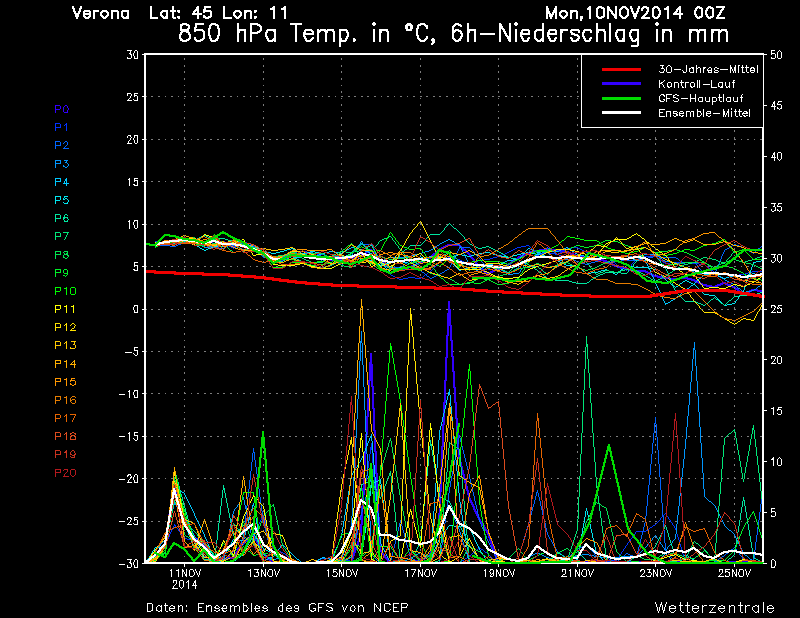Click the 17NOV date axis label
The width and height of the screenshot is (800, 618).
420,573
